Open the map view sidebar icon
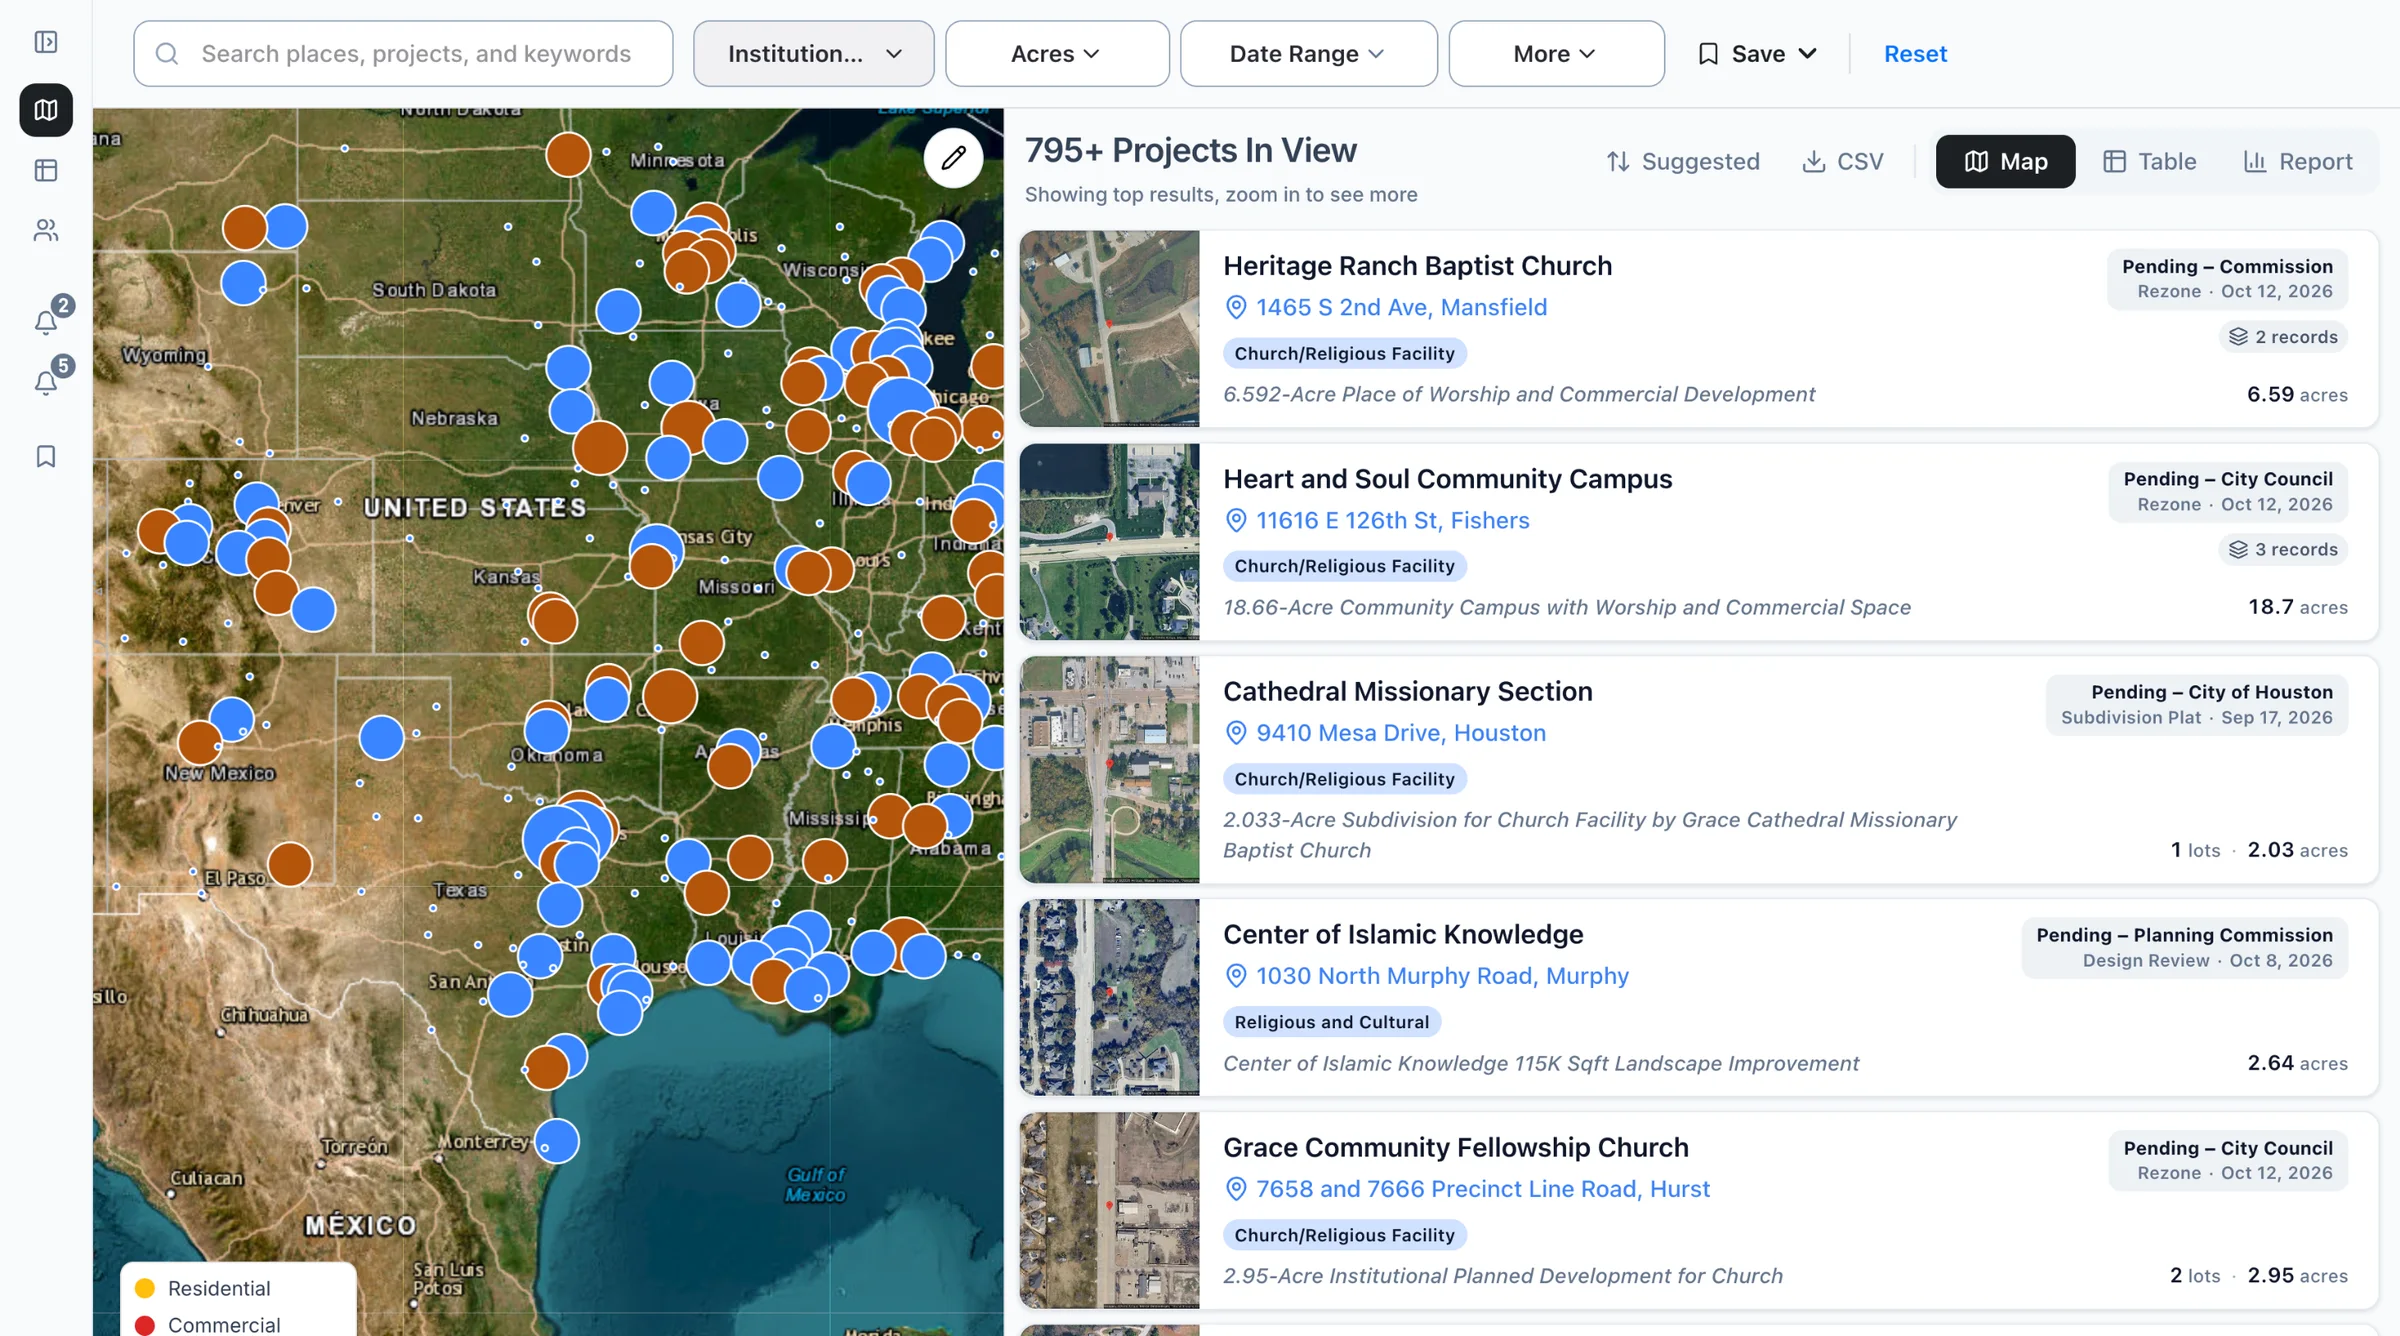 pos(46,110)
